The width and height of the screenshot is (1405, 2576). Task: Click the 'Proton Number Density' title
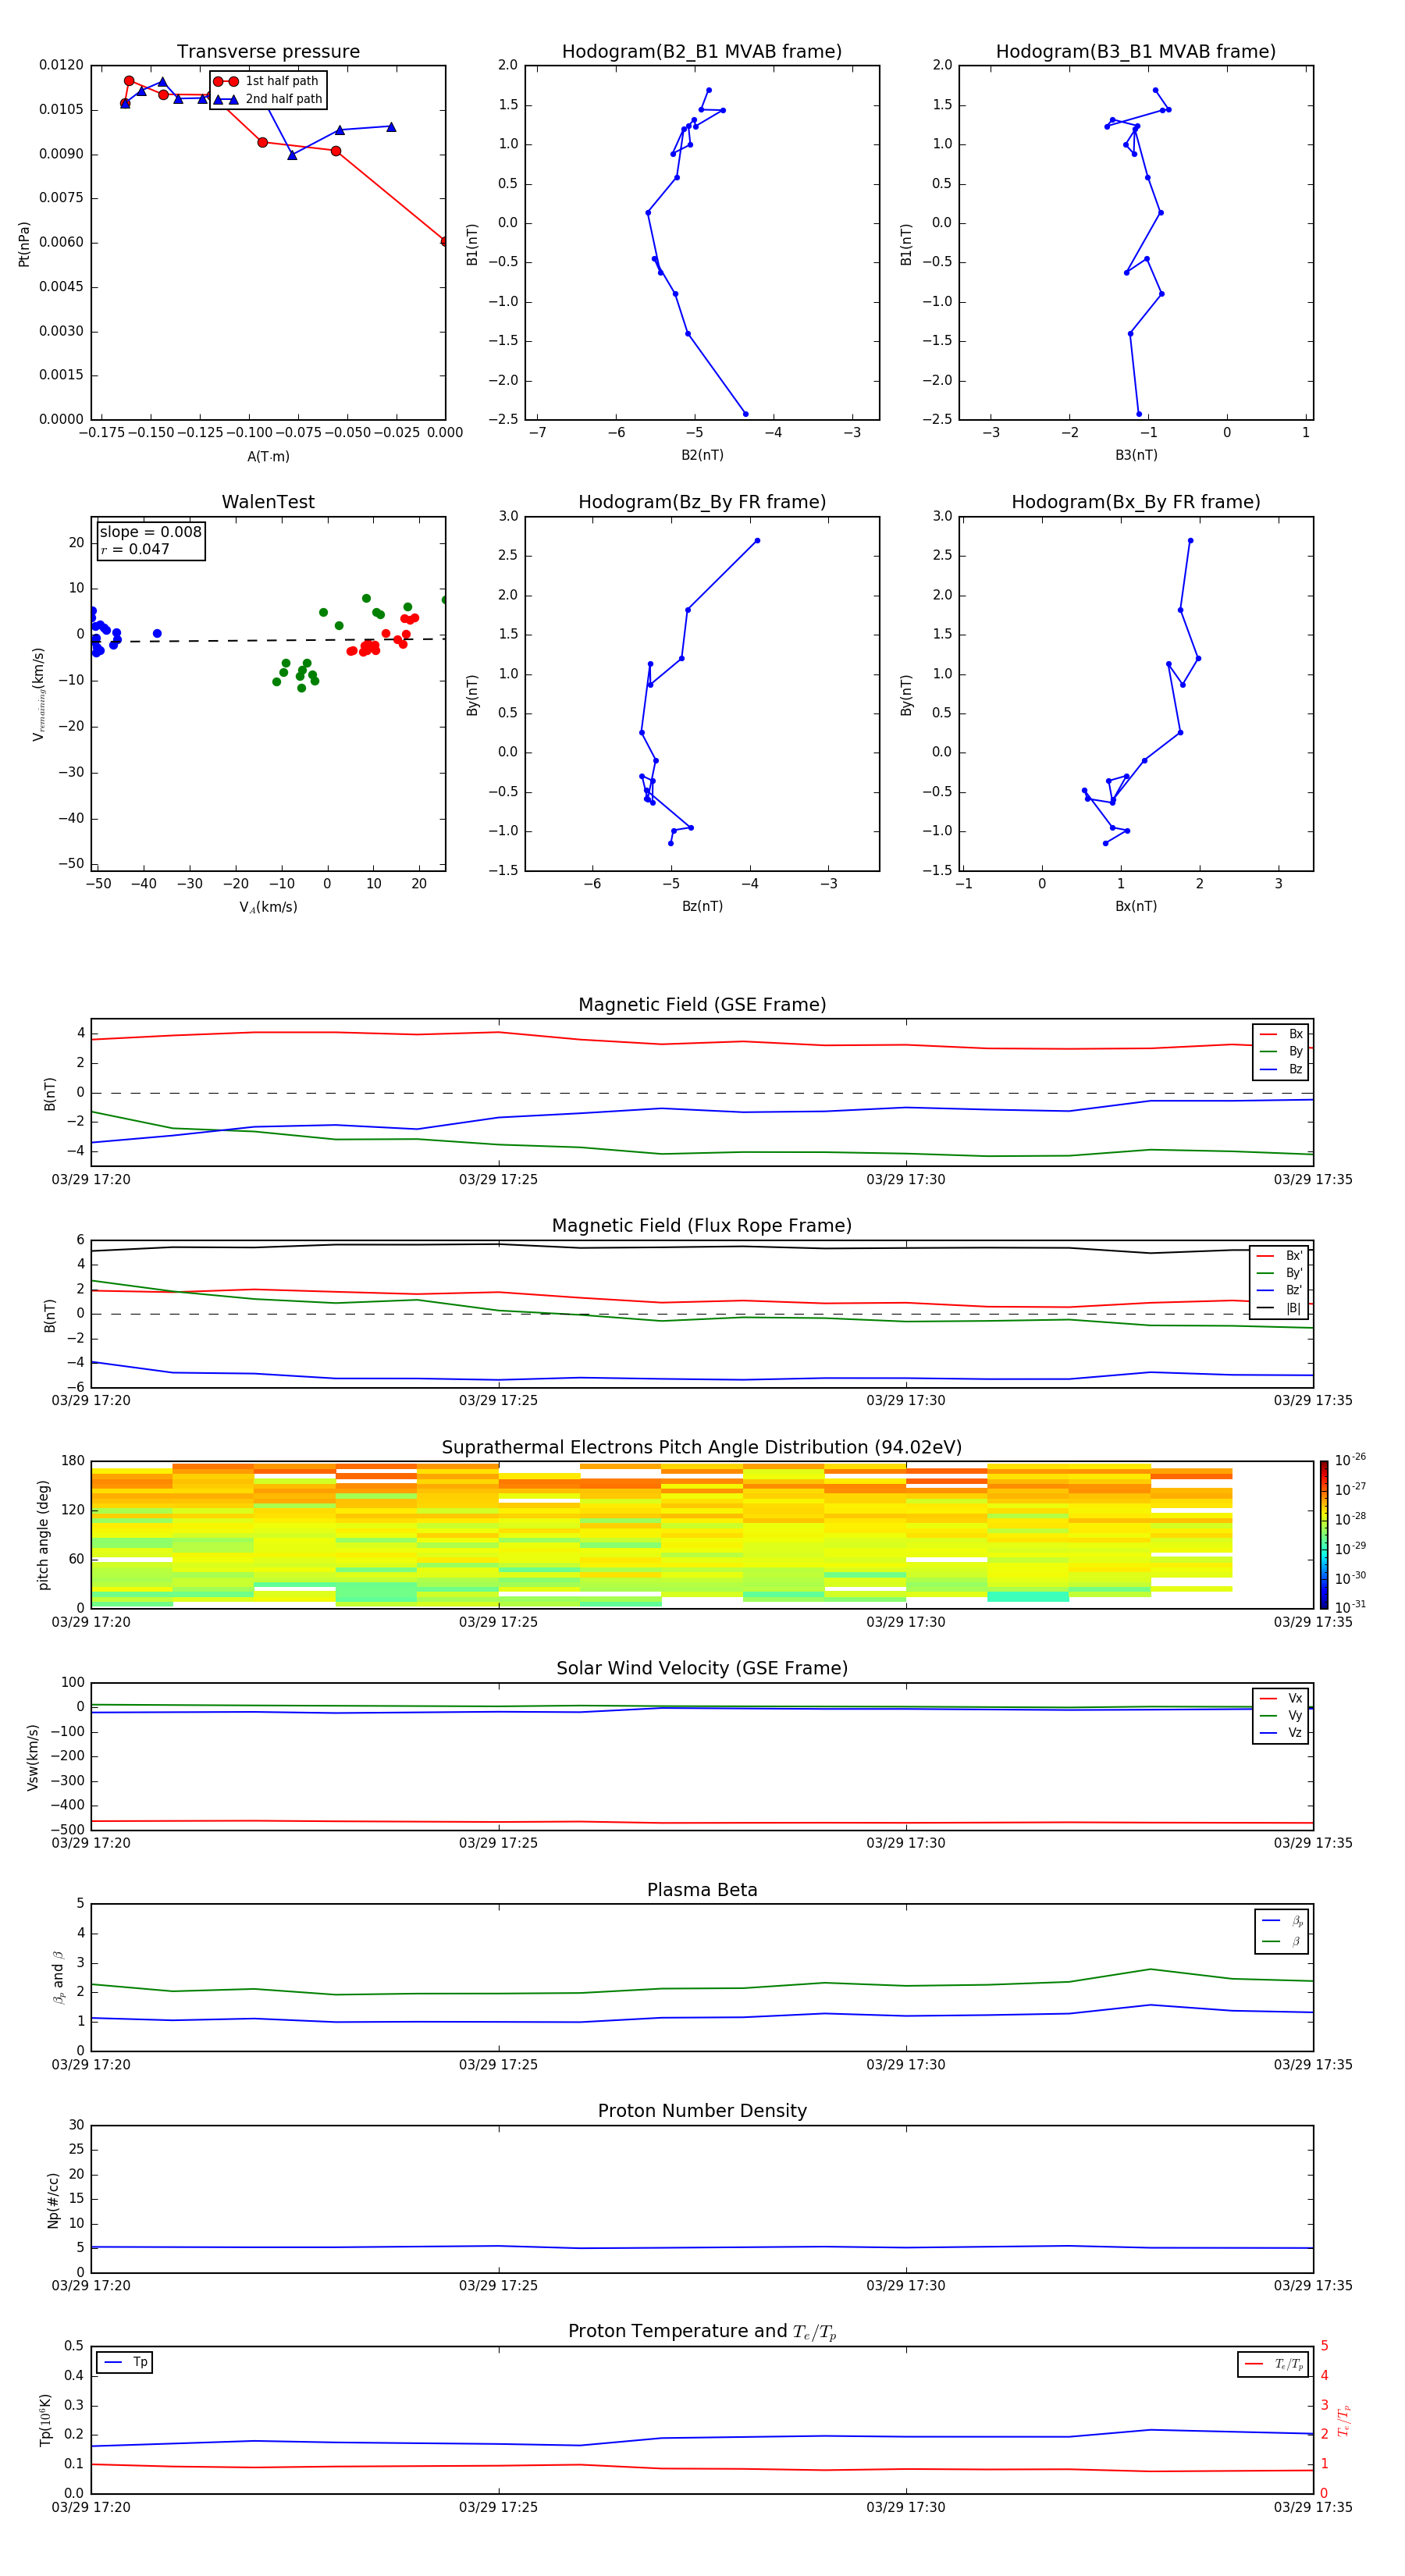[x=702, y=2111]
